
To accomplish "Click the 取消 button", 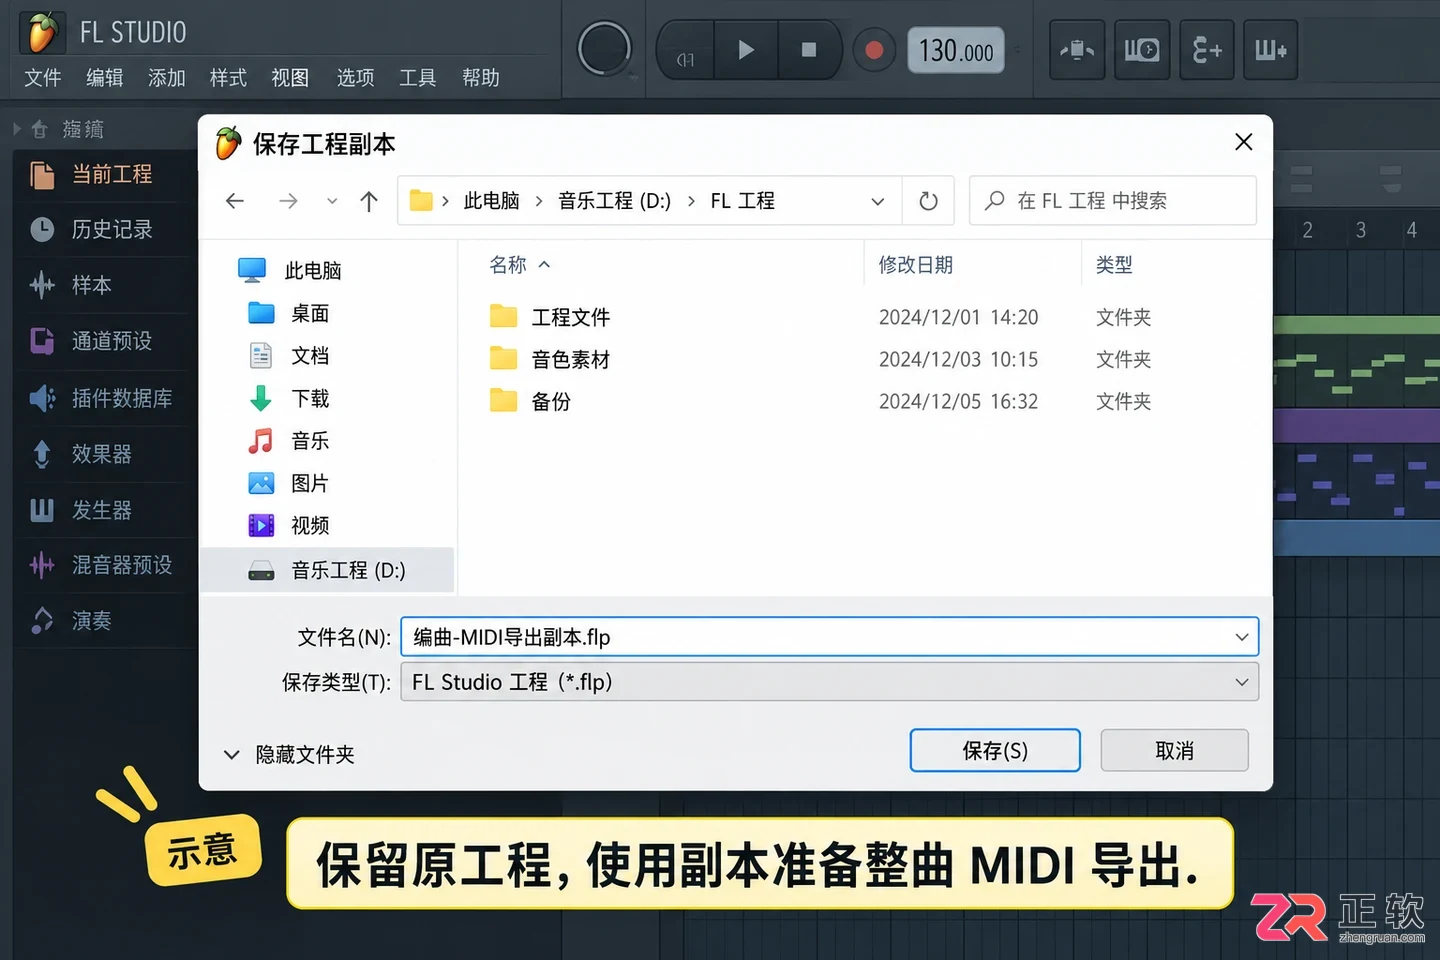I will (x=1174, y=750).
